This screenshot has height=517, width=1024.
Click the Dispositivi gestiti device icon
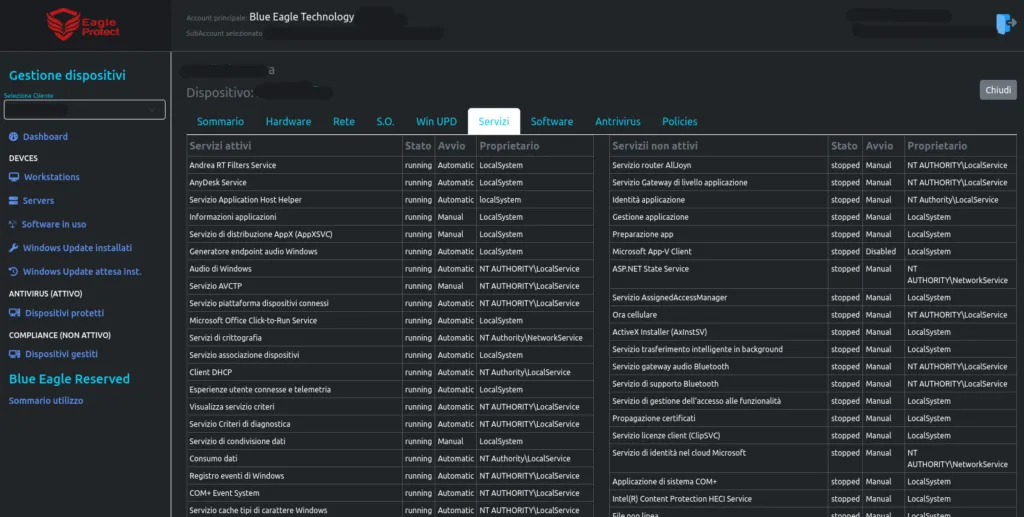pyautogui.click(x=14, y=354)
